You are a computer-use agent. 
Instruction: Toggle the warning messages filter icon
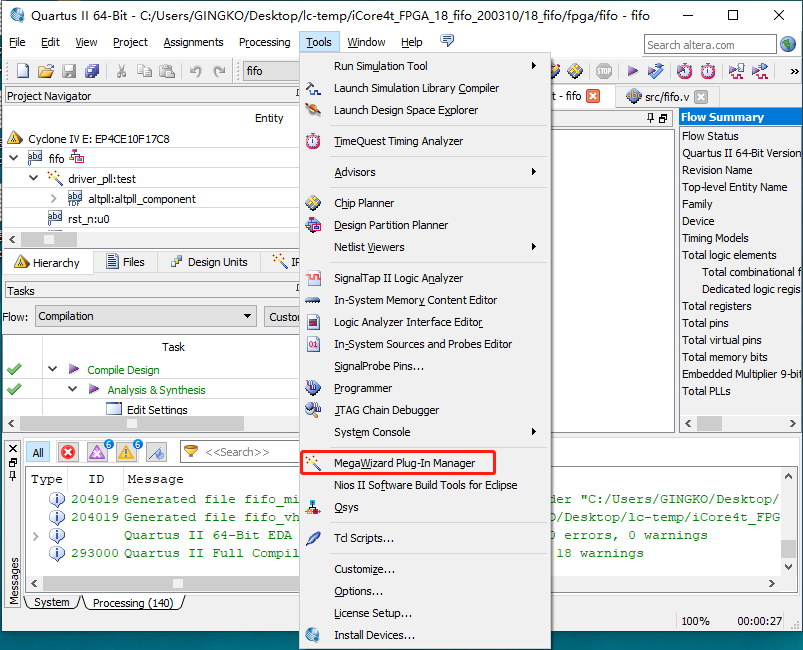127,452
